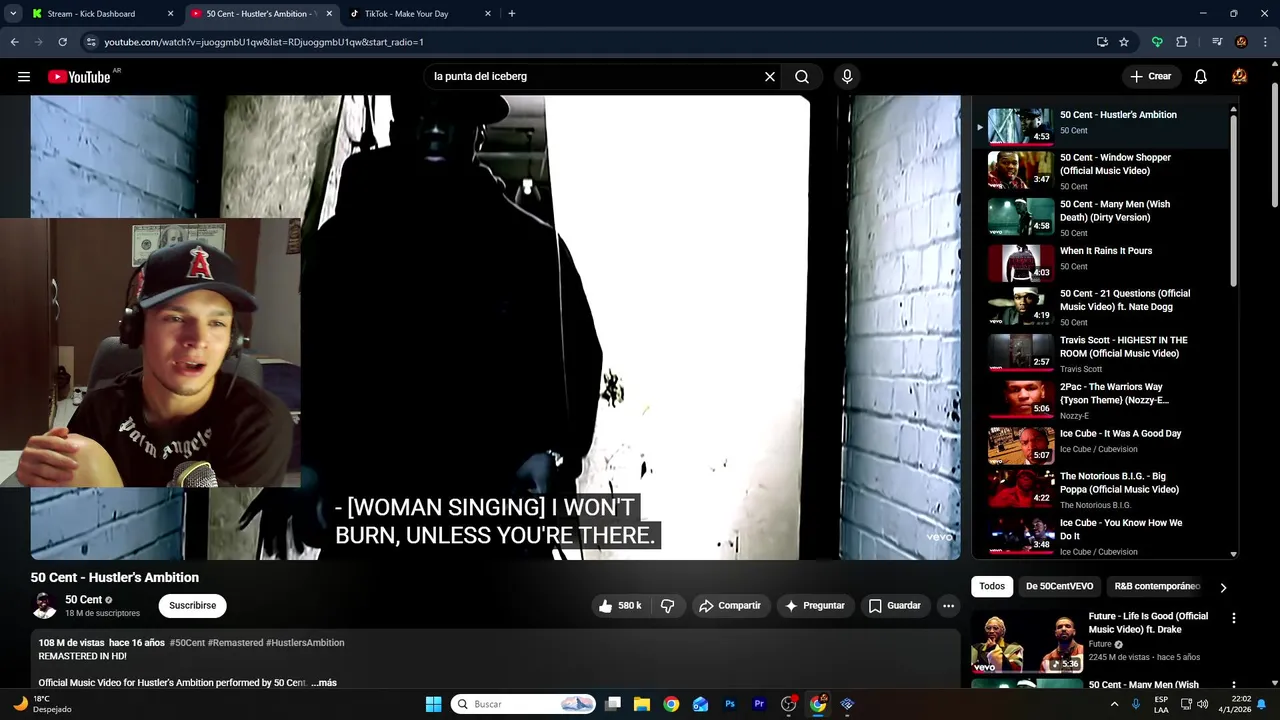This screenshot has height=720, width=1280.
Task: Open more actions three-dot menu
Action: point(948,606)
